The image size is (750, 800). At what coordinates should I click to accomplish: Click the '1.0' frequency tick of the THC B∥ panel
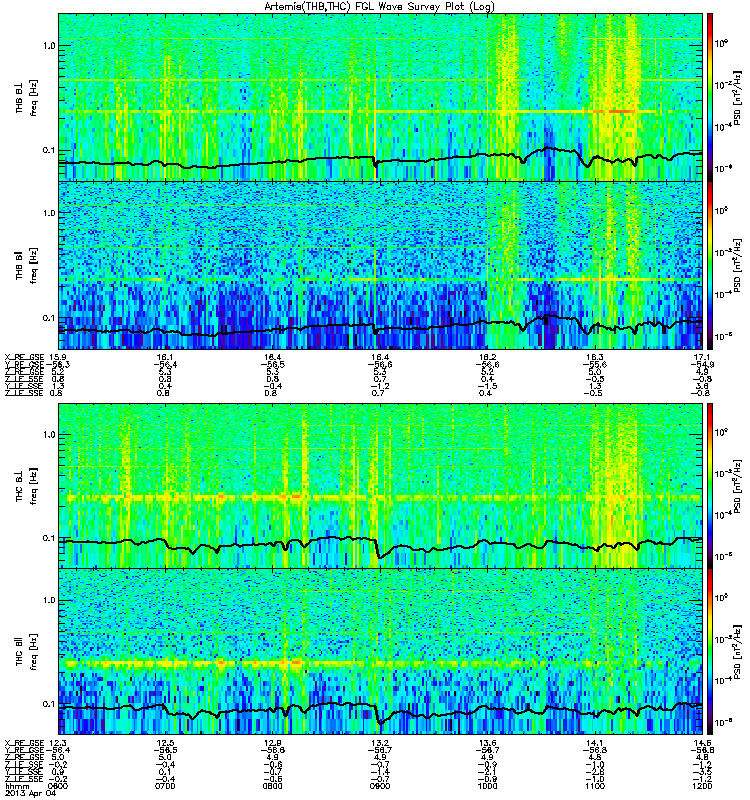pyautogui.click(x=49, y=600)
